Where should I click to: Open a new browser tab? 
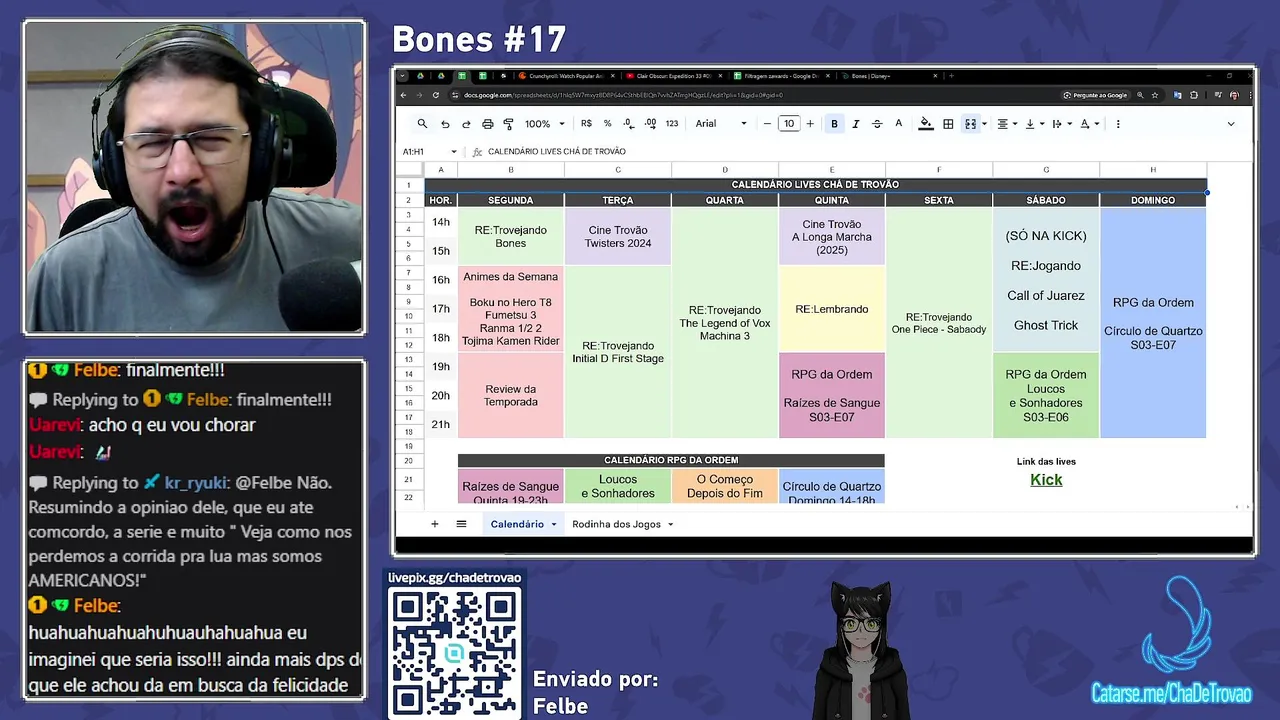point(951,76)
